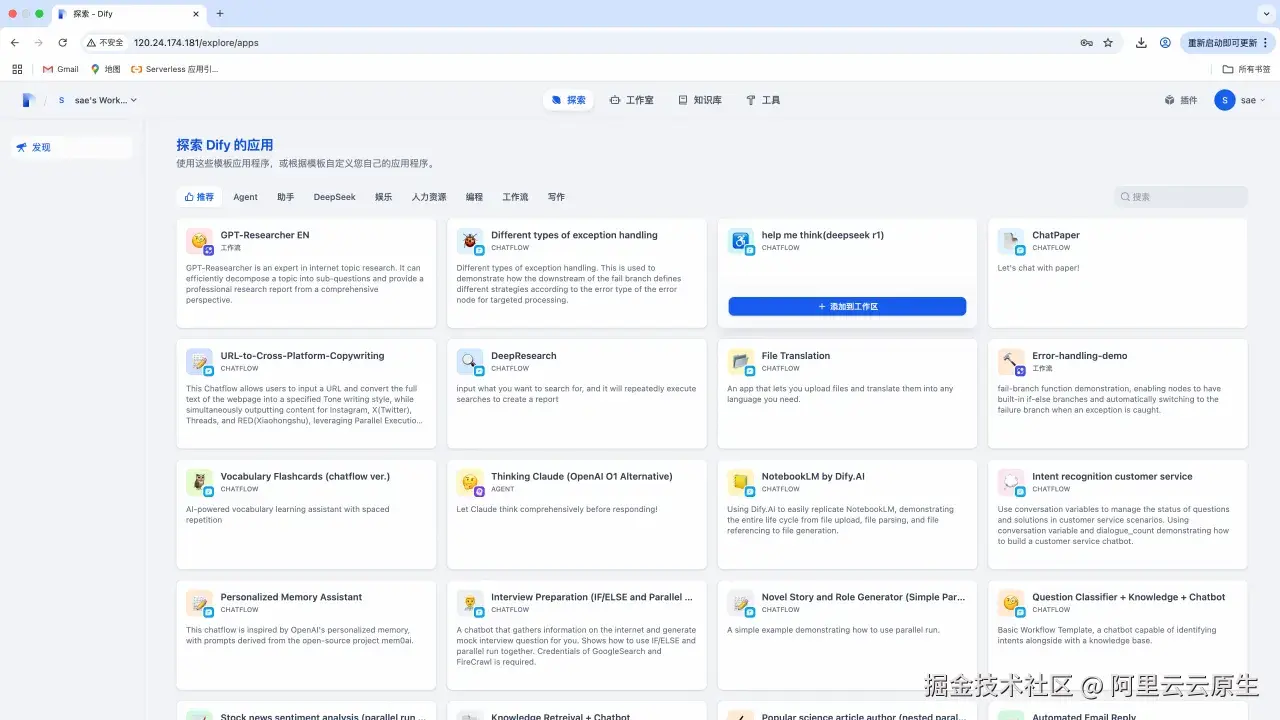This screenshot has height=720, width=1280.
Task: Click the ChatPaper card title
Action: click(x=1056, y=235)
